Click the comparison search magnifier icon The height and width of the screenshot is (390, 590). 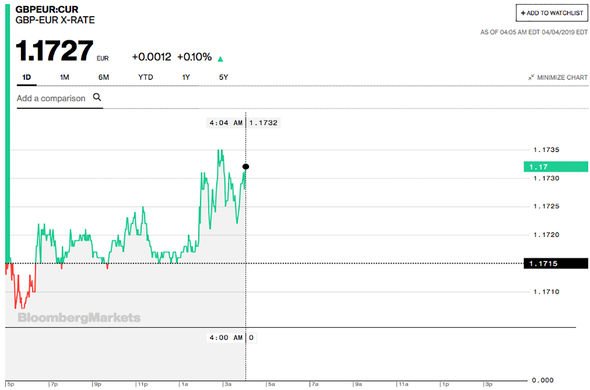[x=97, y=97]
